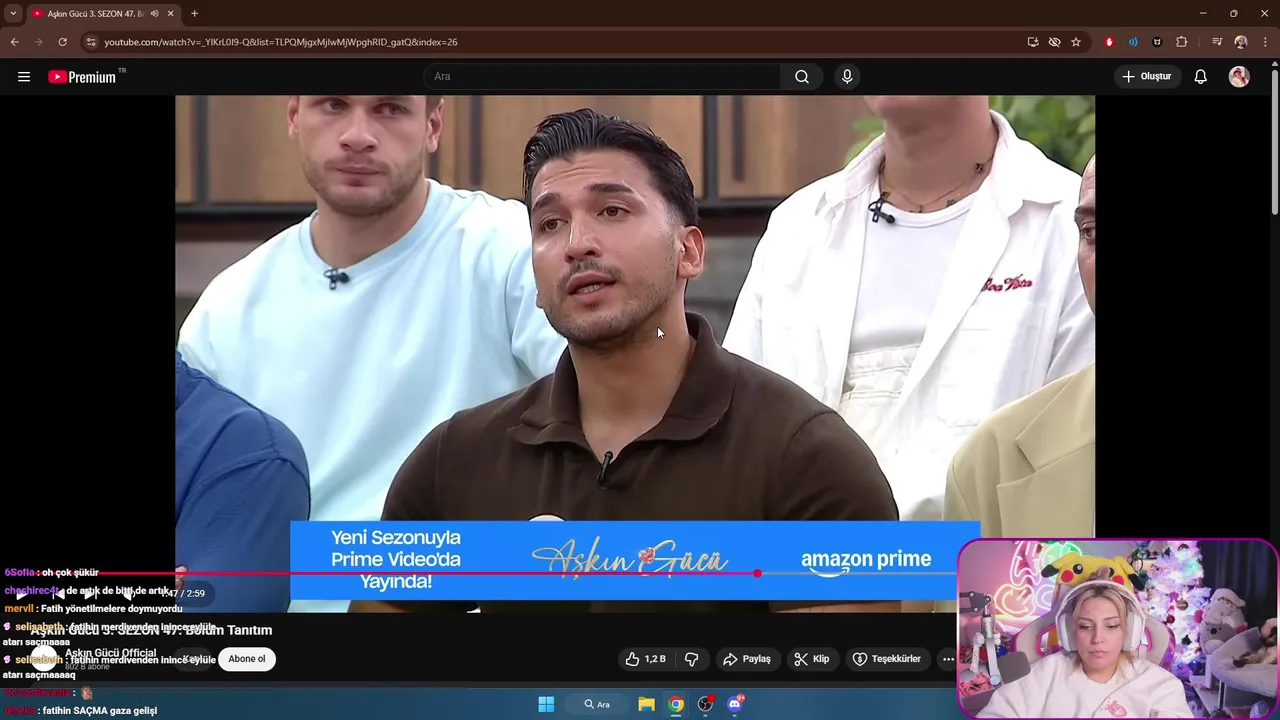
Task: Open Chrome profile avatar in toolbar
Action: [x=1241, y=42]
